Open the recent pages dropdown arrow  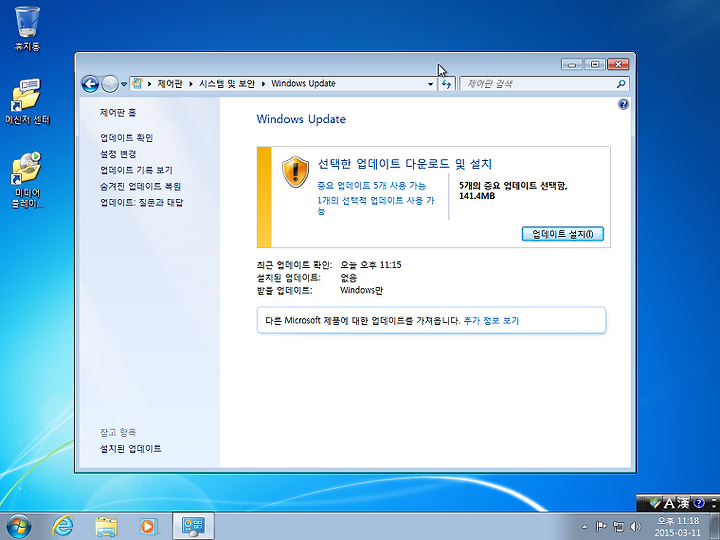click(x=124, y=84)
